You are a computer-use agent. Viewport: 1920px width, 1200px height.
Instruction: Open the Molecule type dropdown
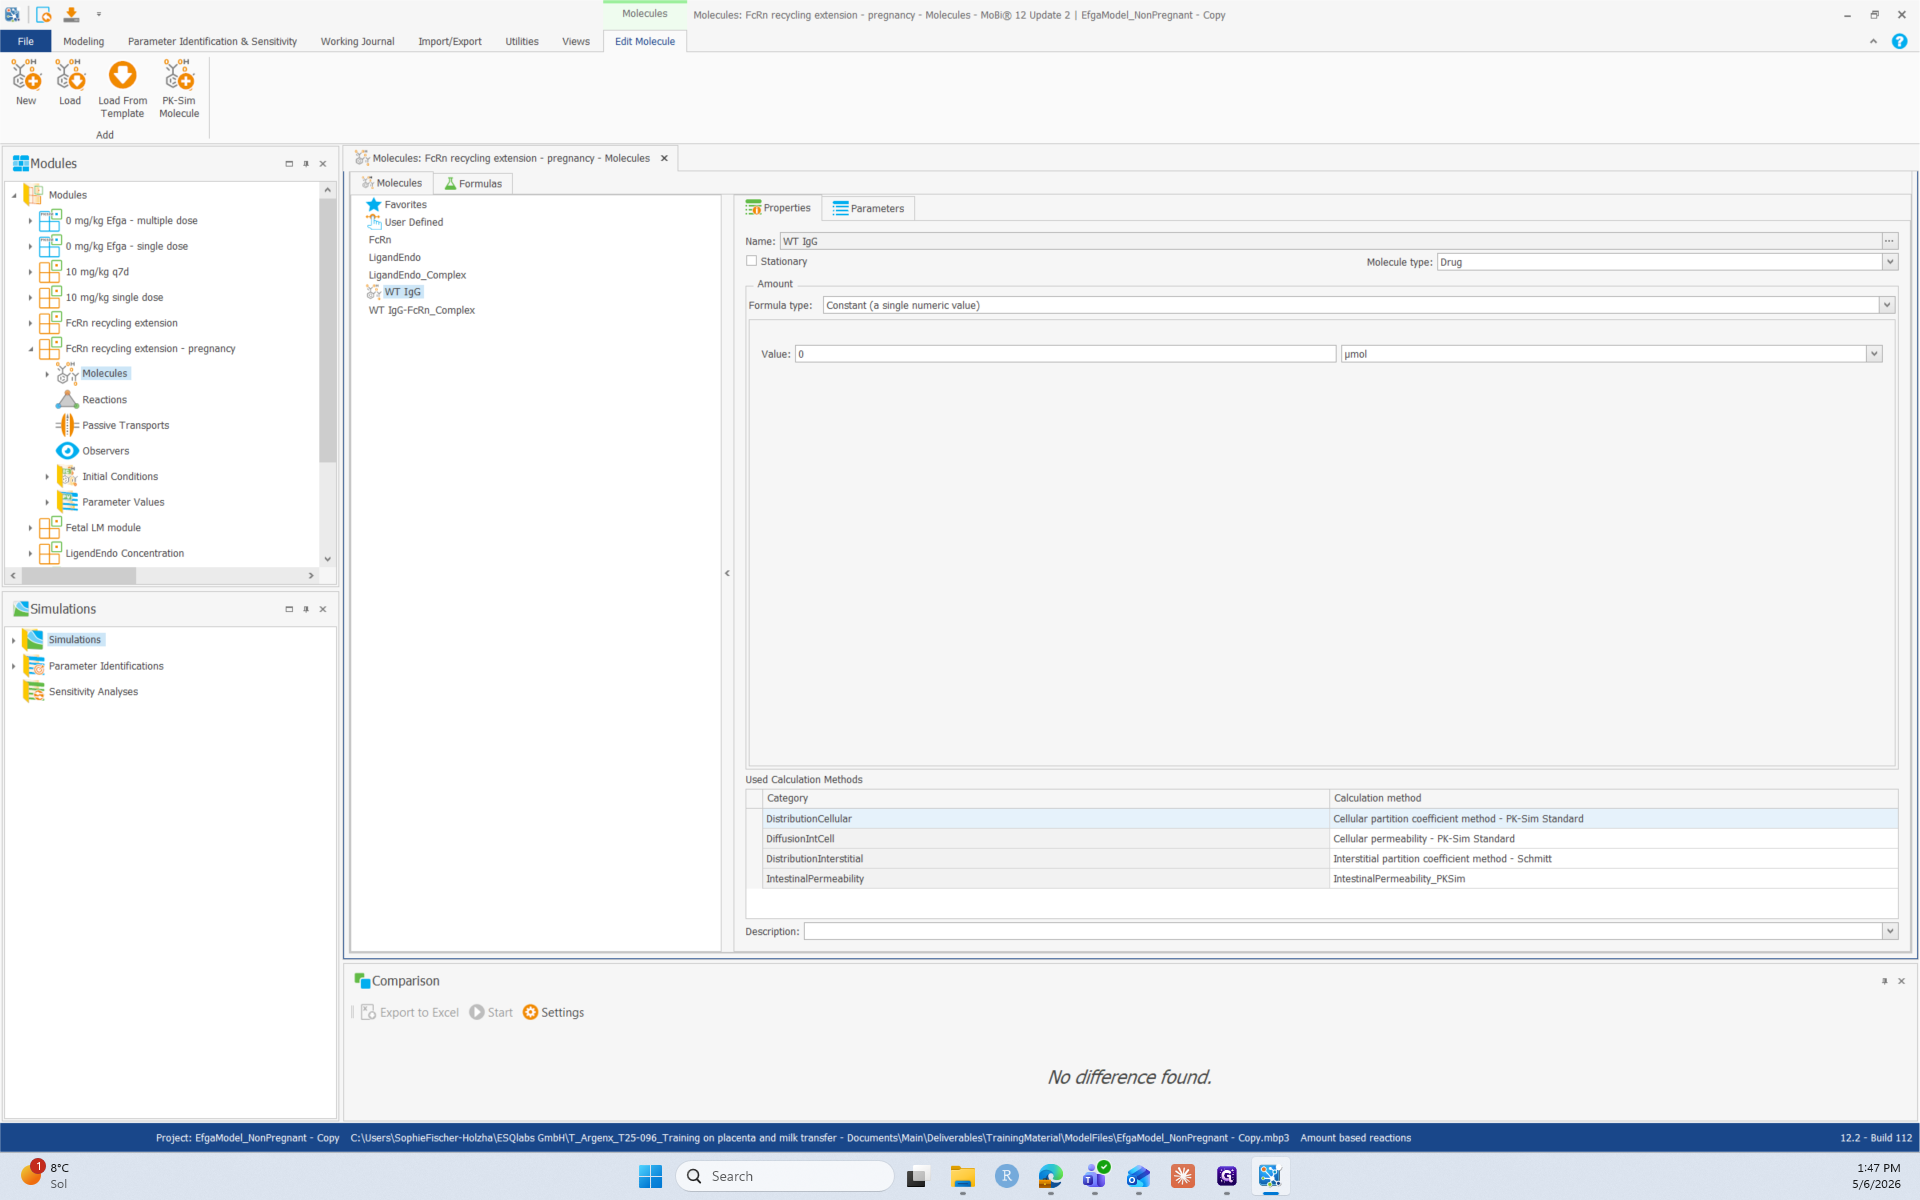pyautogui.click(x=1889, y=262)
